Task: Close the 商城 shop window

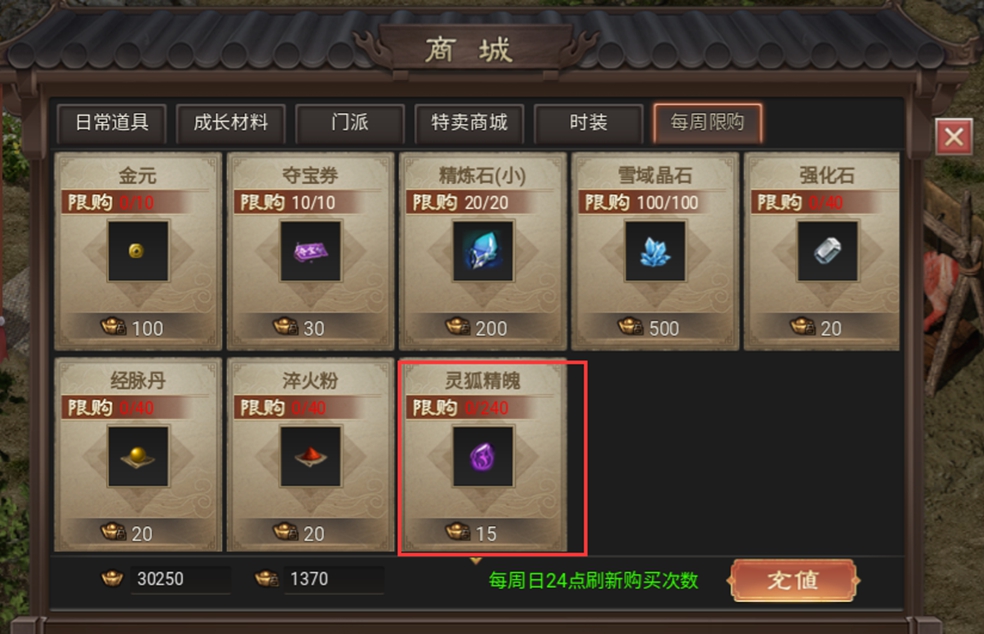Action: 954,136
